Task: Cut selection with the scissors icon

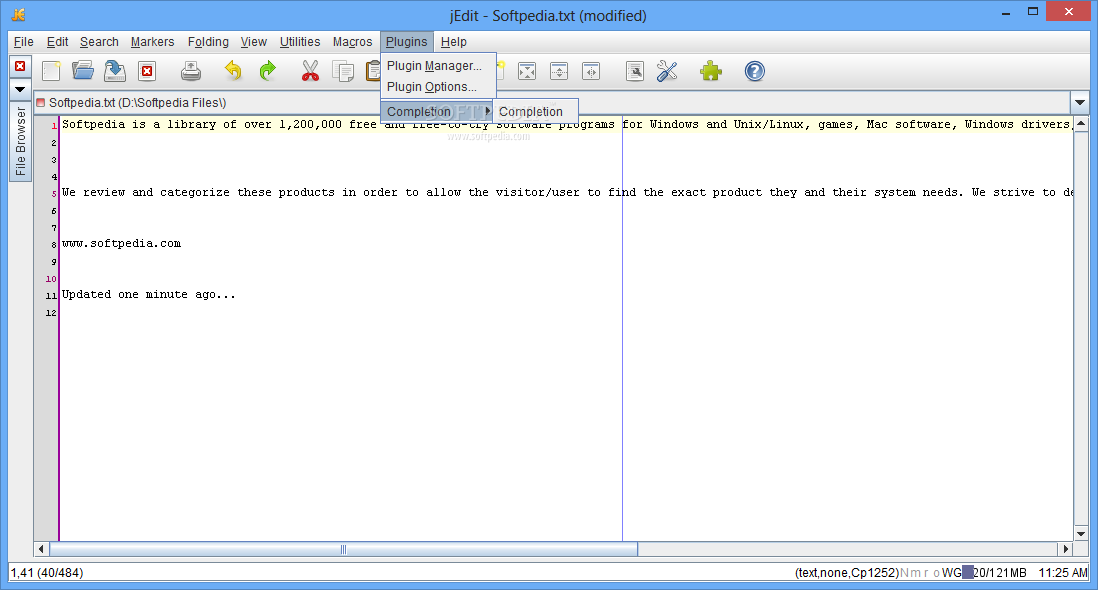Action: point(310,71)
